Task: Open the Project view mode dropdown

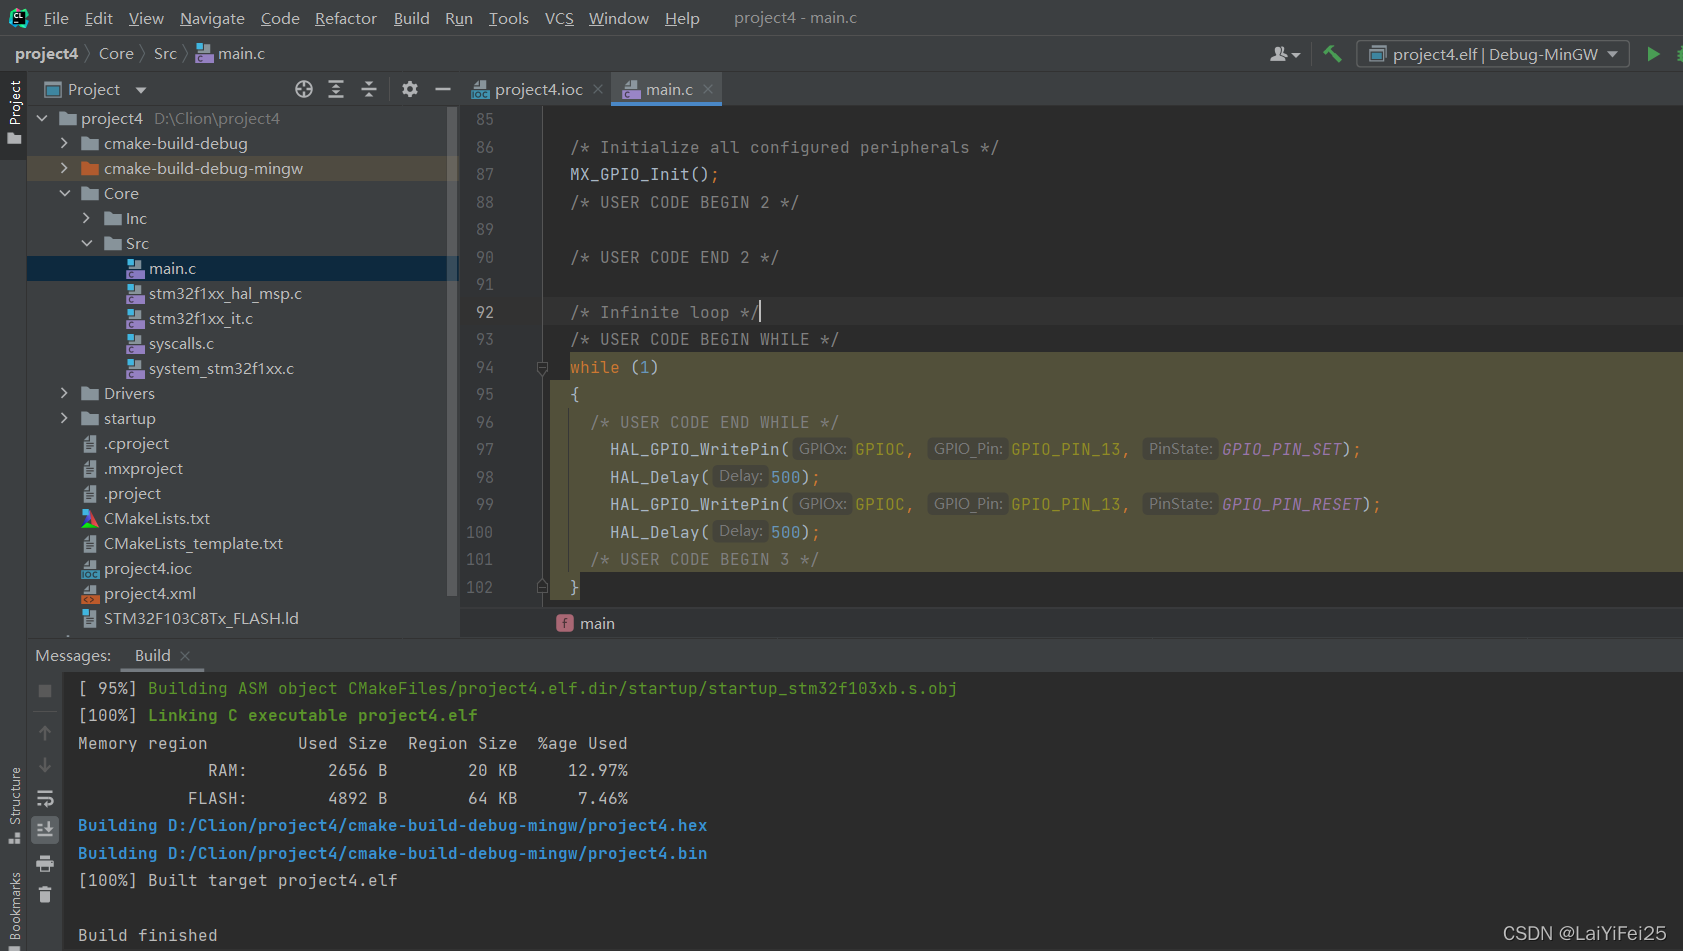Action: (95, 89)
